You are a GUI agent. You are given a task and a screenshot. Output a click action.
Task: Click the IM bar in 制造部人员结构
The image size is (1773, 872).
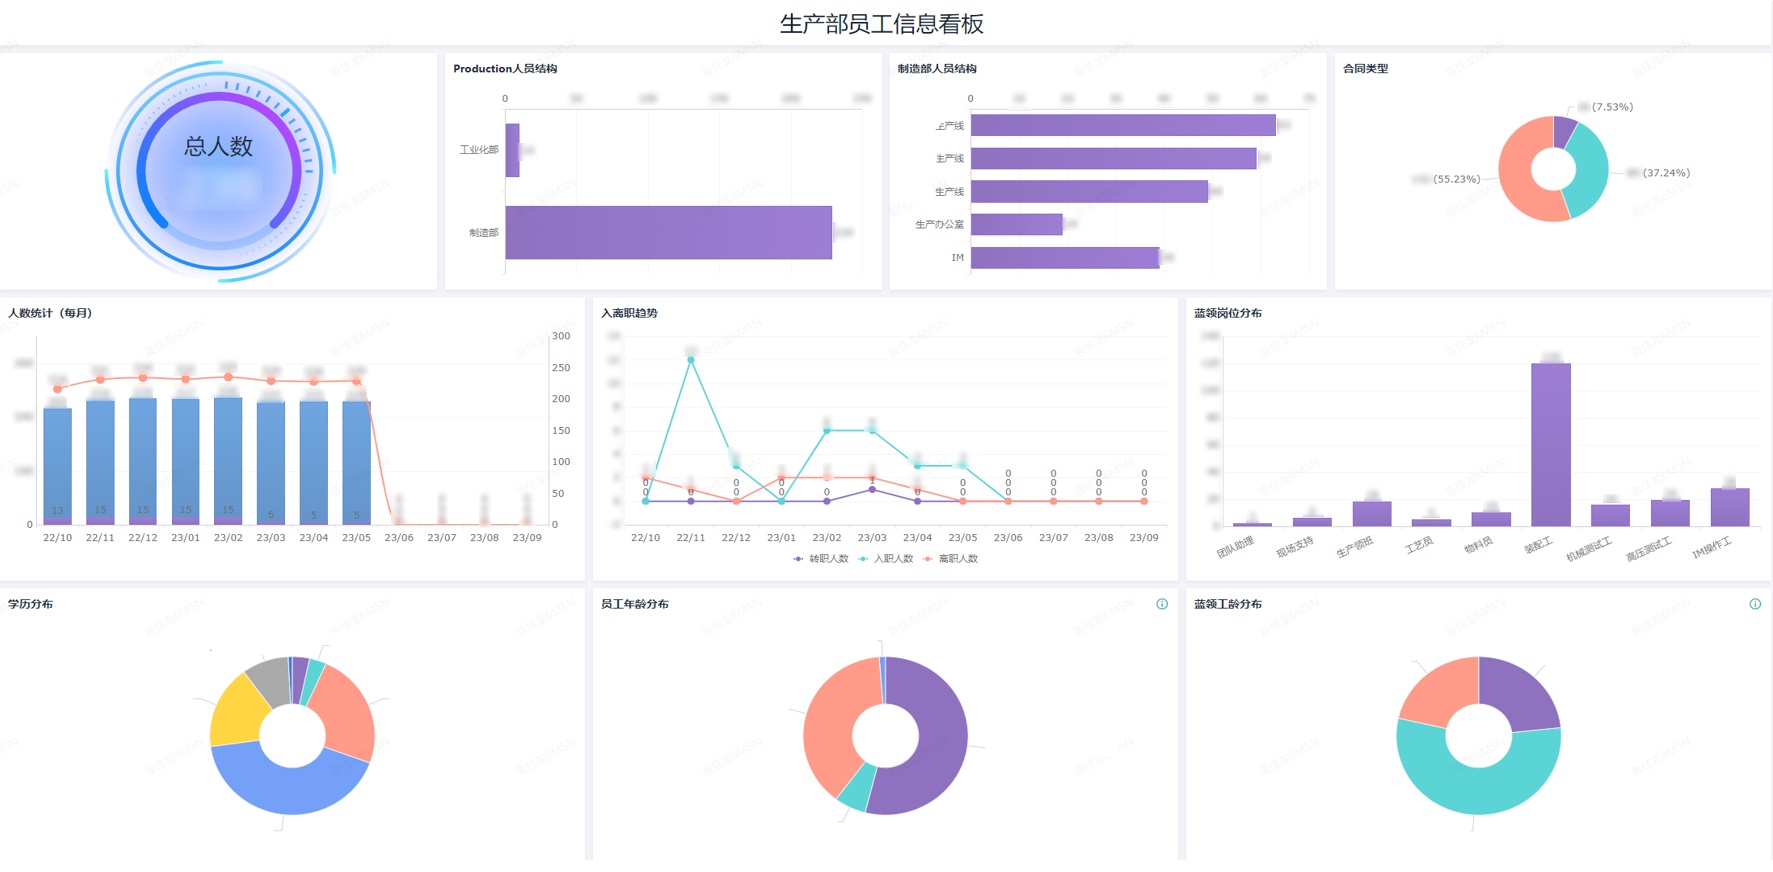click(x=1064, y=258)
